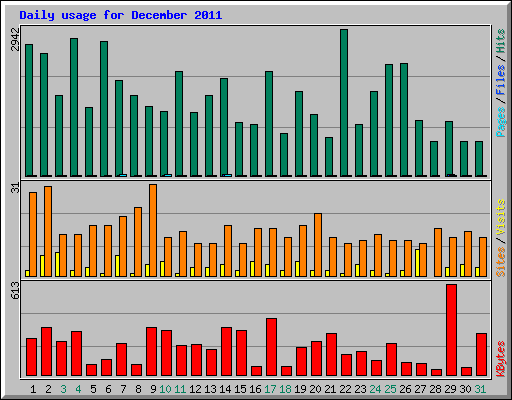
Task: Click the orange visits bar for day 20
Action: pyautogui.click(x=318, y=245)
